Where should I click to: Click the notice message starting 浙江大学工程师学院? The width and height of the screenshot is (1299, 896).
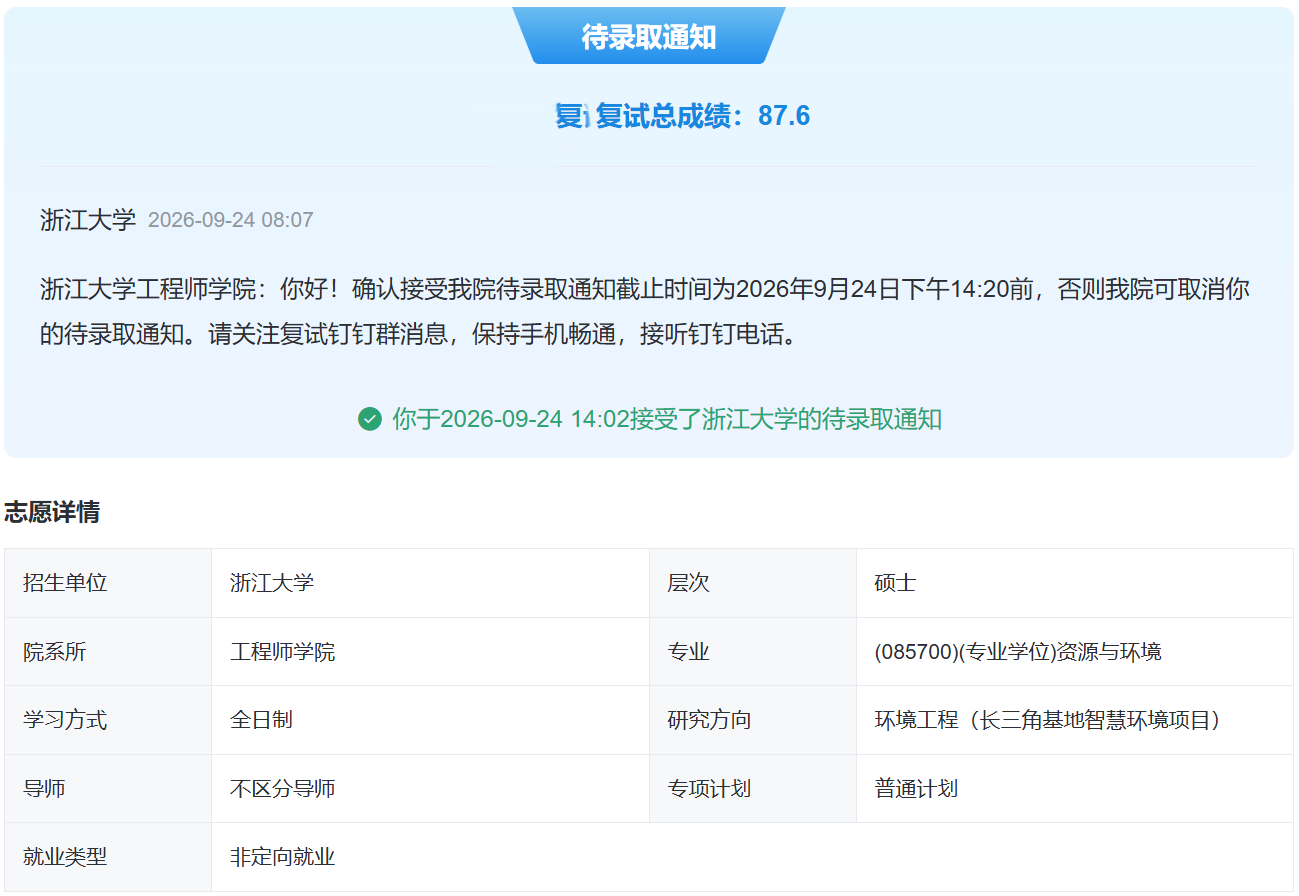point(645,312)
